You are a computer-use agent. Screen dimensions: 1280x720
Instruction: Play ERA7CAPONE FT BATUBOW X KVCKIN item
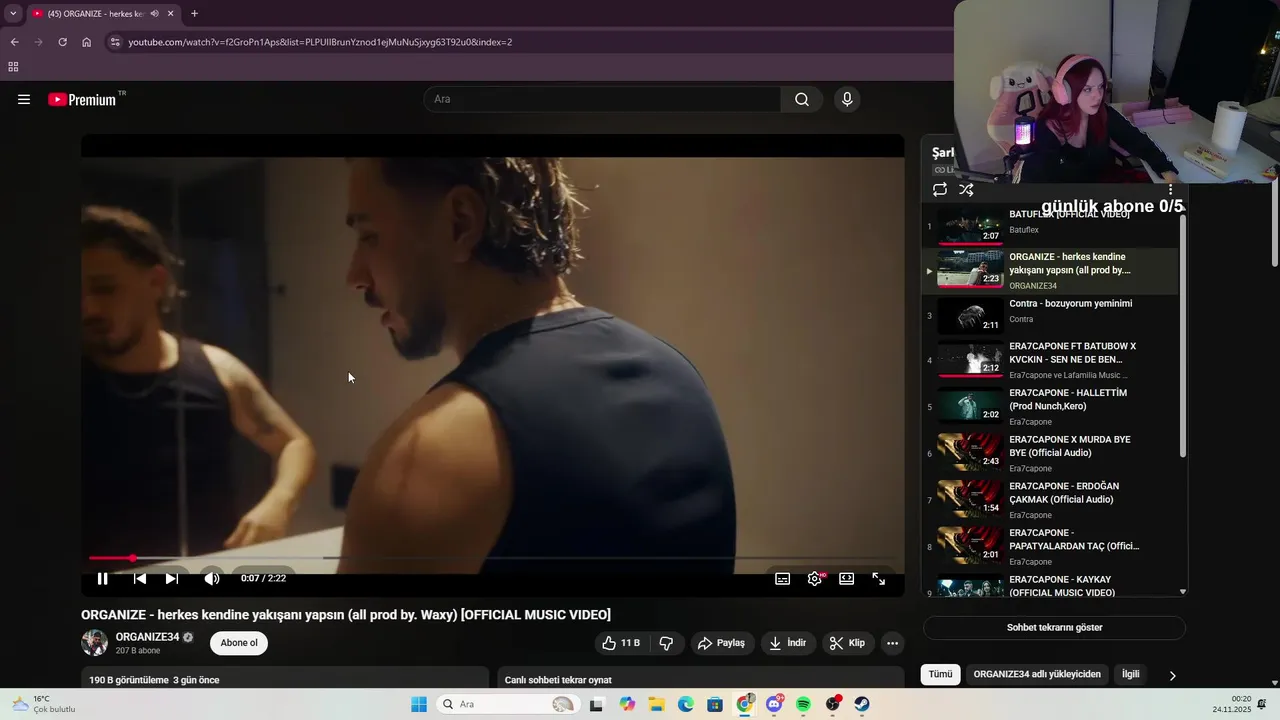pos(1050,360)
